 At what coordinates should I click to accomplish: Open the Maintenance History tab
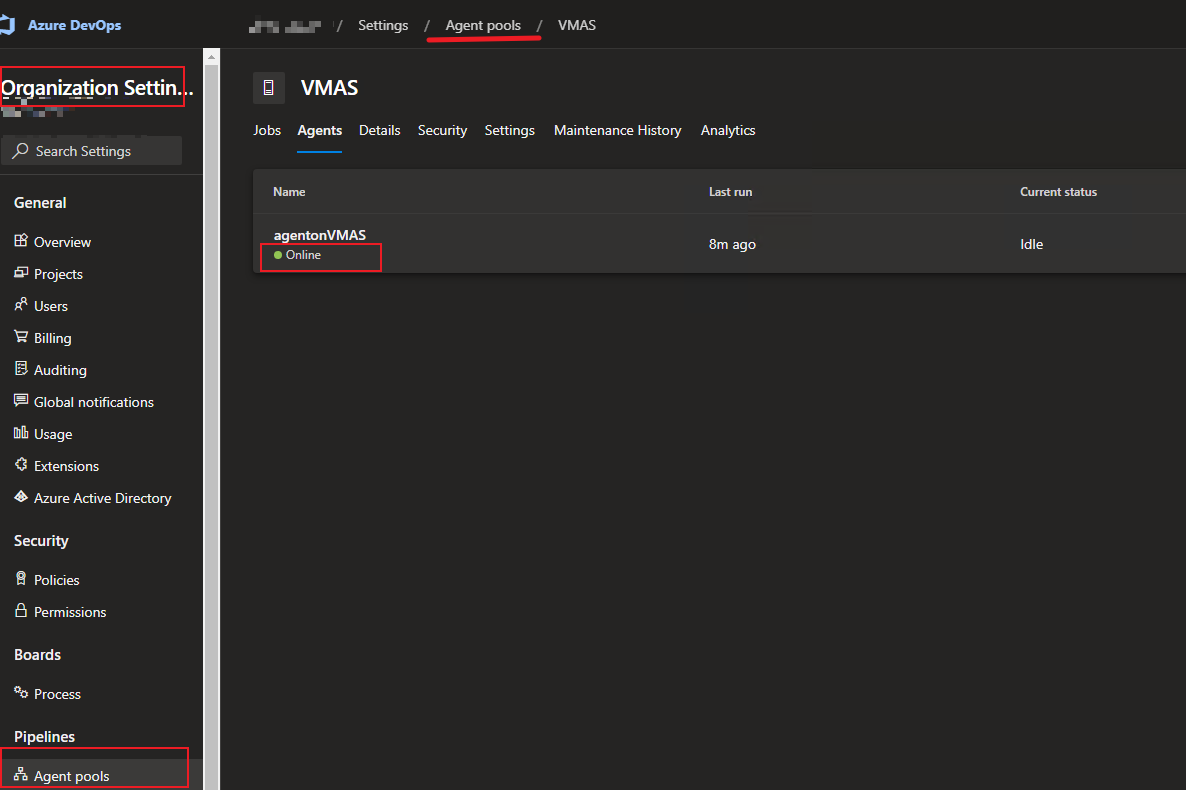[617, 130]
